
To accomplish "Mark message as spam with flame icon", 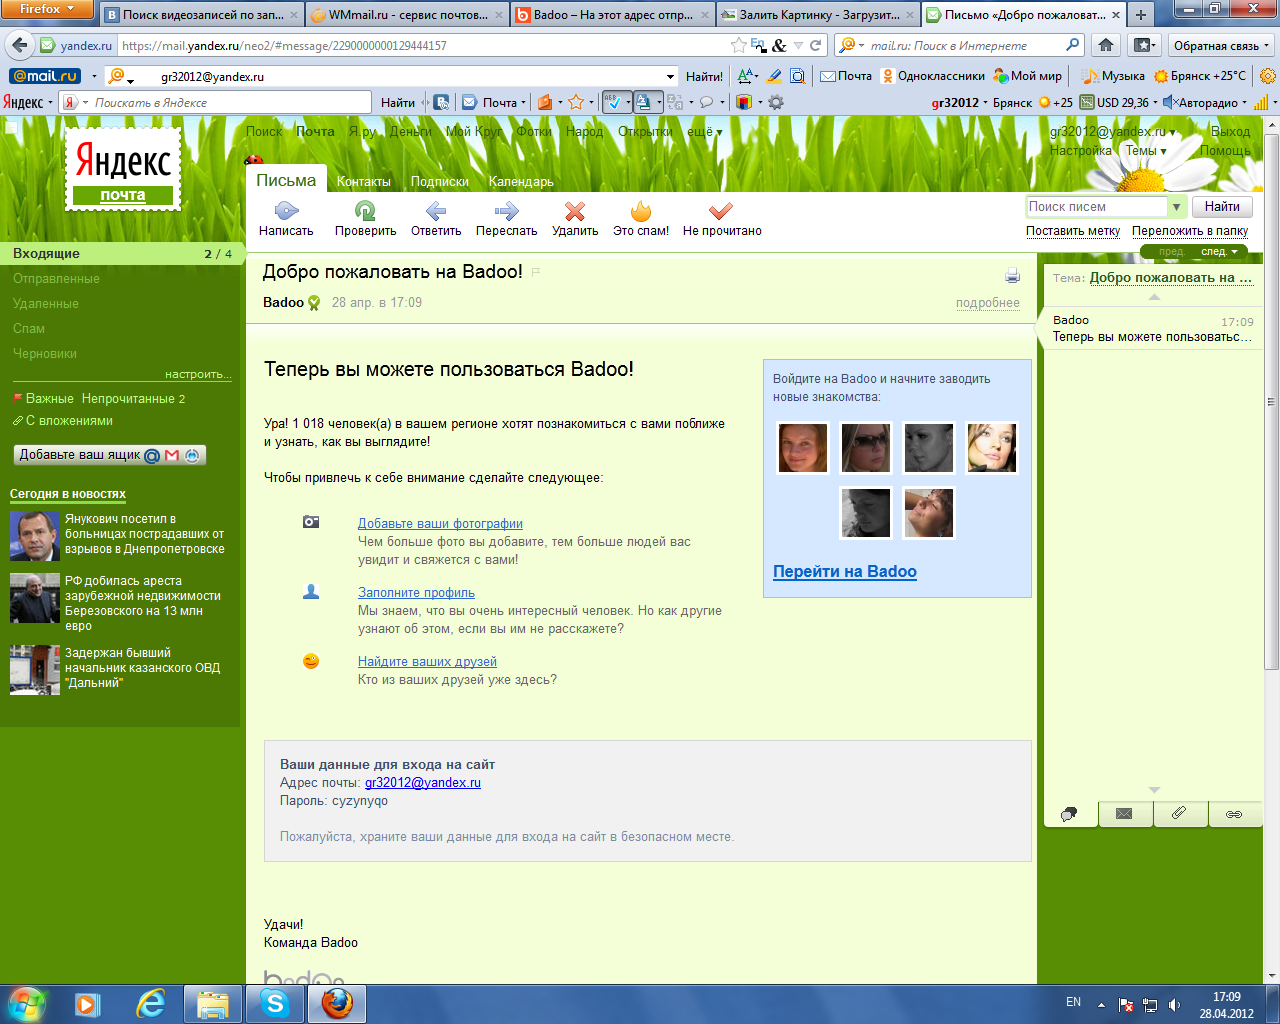I will (641, 211).
